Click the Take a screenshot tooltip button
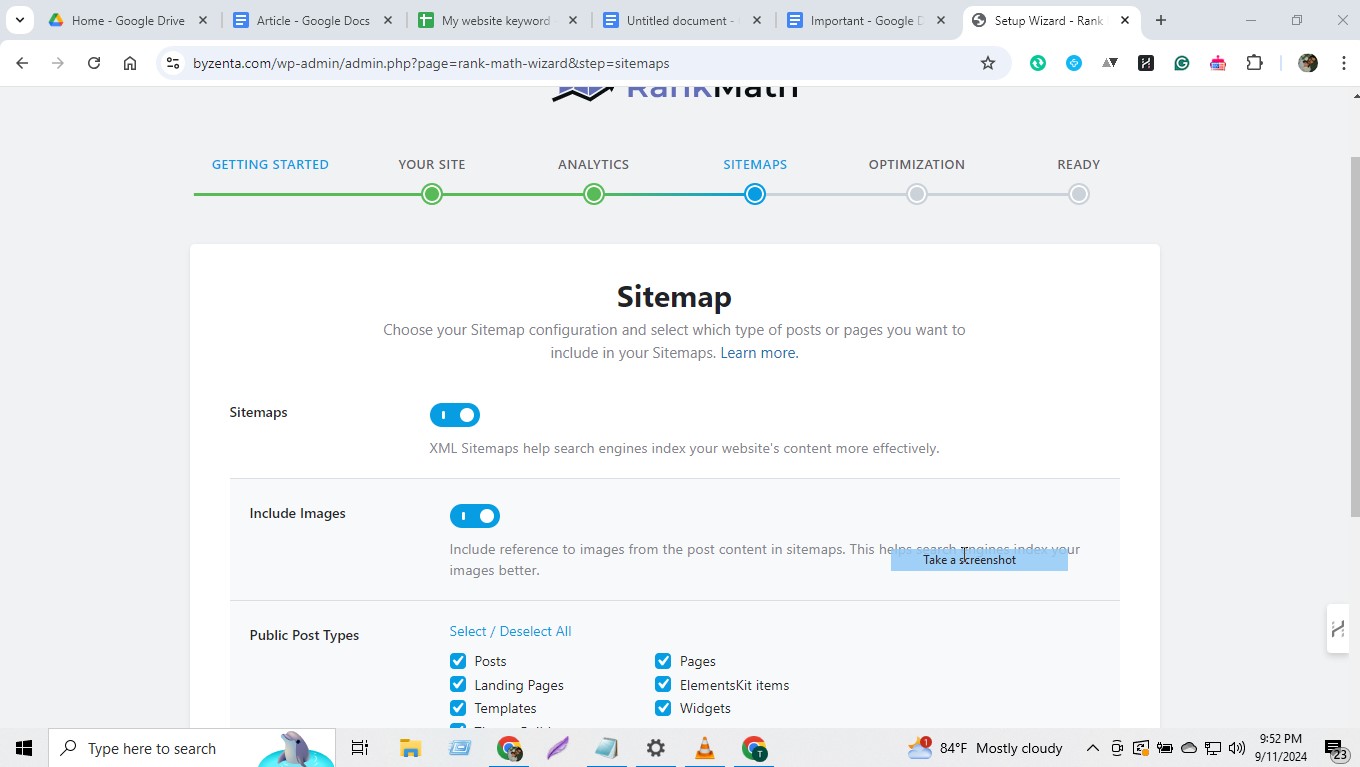Image resolution: width=1360 pixels, height=767 pixels. [979, 560]
